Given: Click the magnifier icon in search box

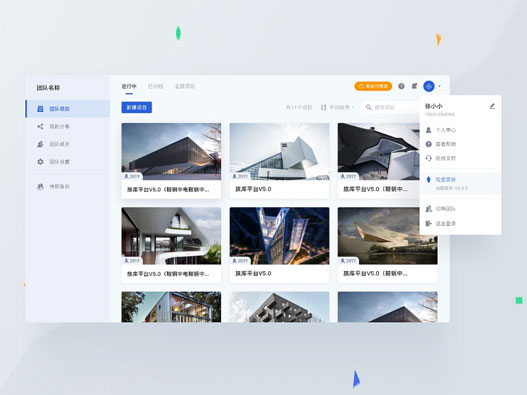Looking at the screenshot, I should [368, 107].
